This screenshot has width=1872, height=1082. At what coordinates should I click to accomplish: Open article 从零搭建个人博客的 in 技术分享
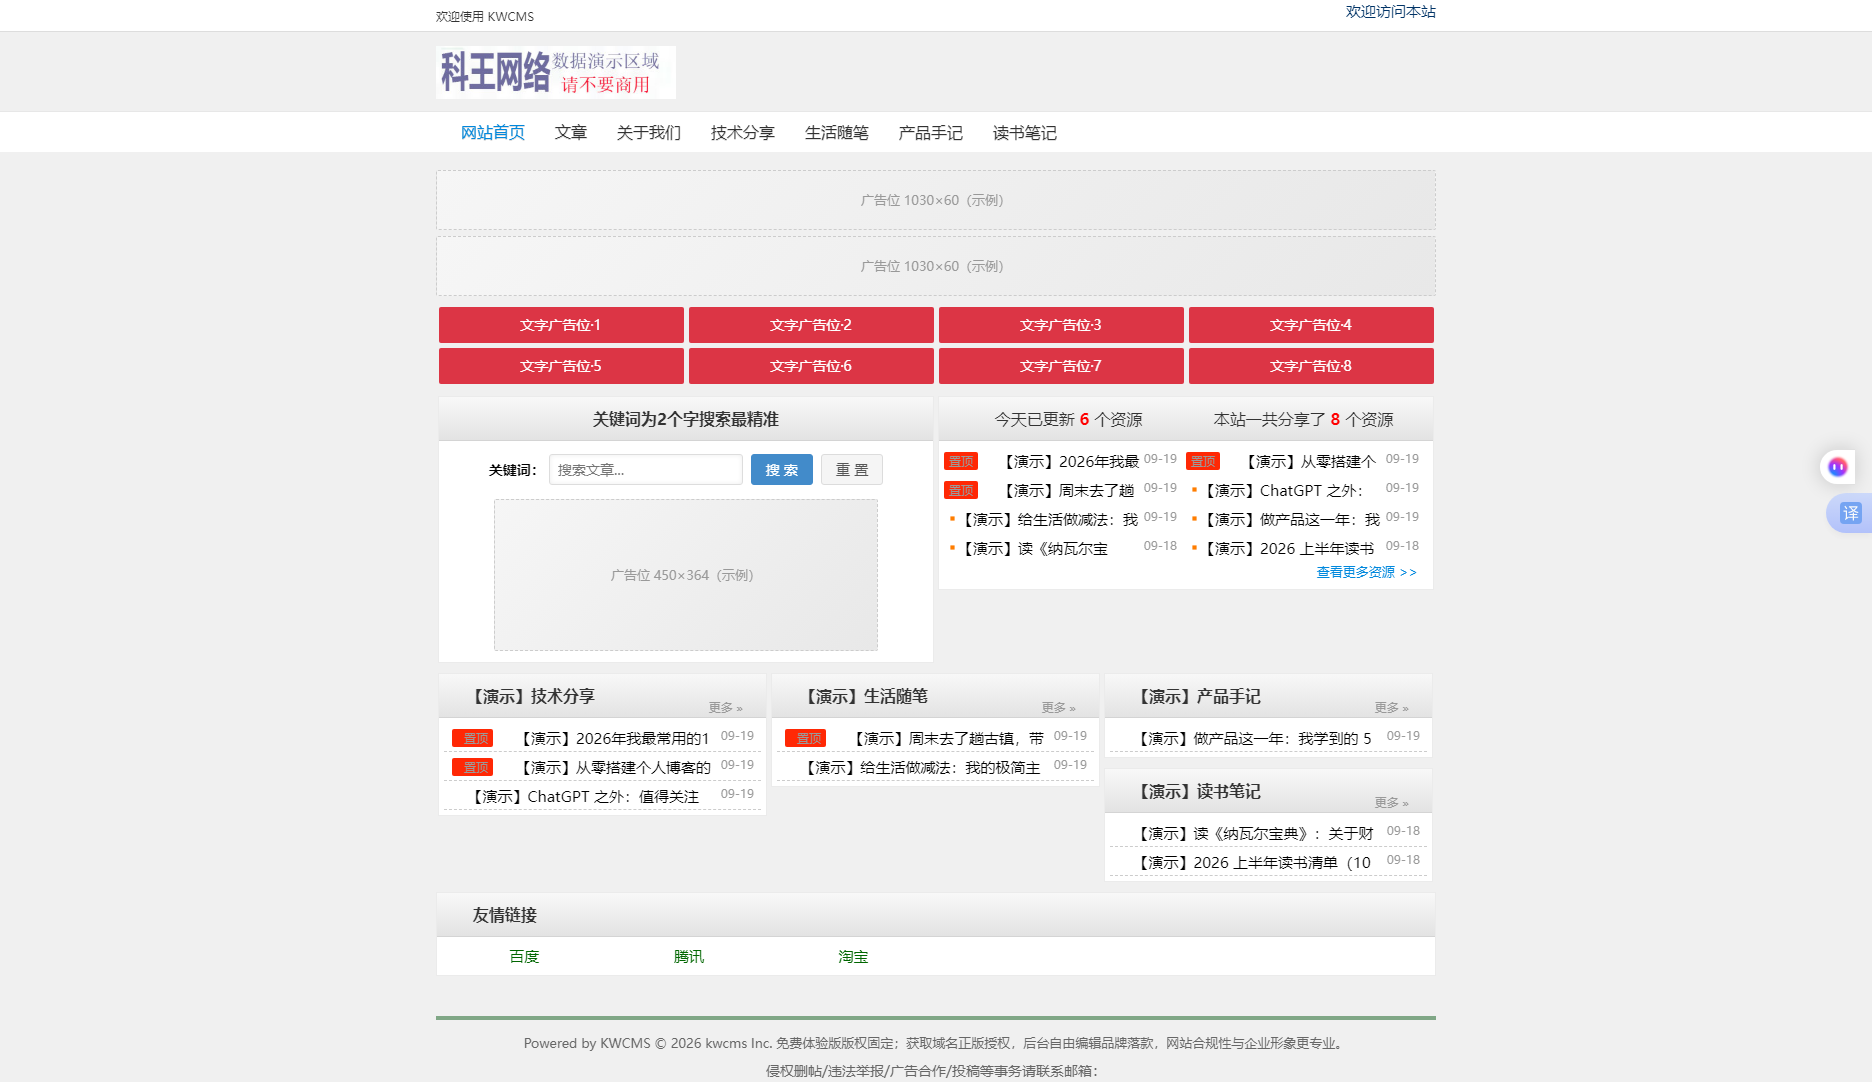[x=615, y=768]
